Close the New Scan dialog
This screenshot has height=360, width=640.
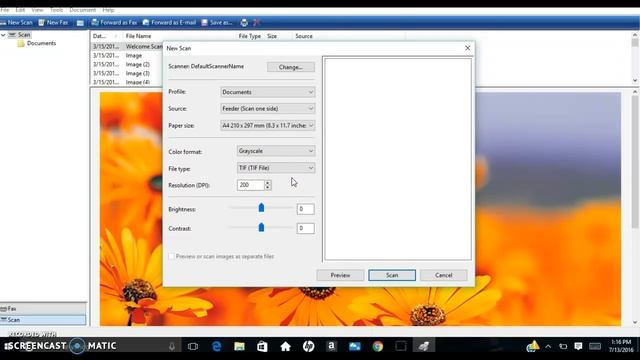467,48
